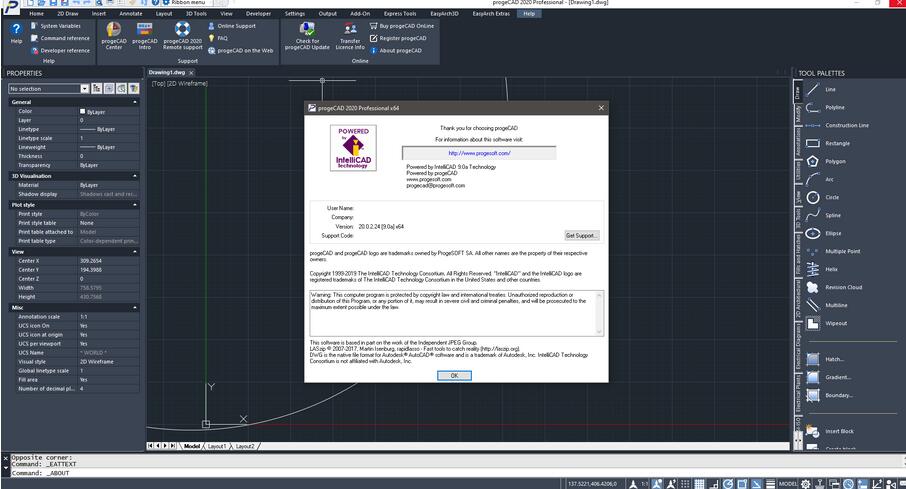Open the Home ribbon tab
Screen dimensions: 906x489
[x=36, y=13]
